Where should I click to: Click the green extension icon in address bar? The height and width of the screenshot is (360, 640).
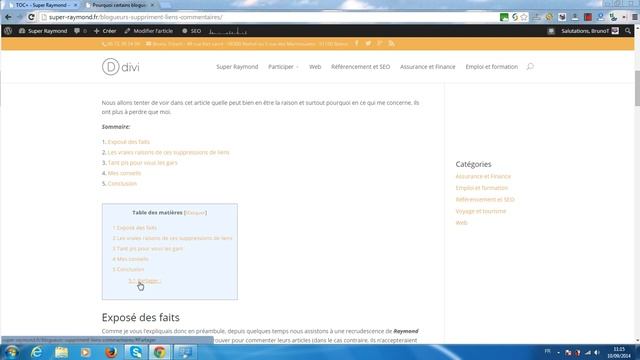coord(504,17)
